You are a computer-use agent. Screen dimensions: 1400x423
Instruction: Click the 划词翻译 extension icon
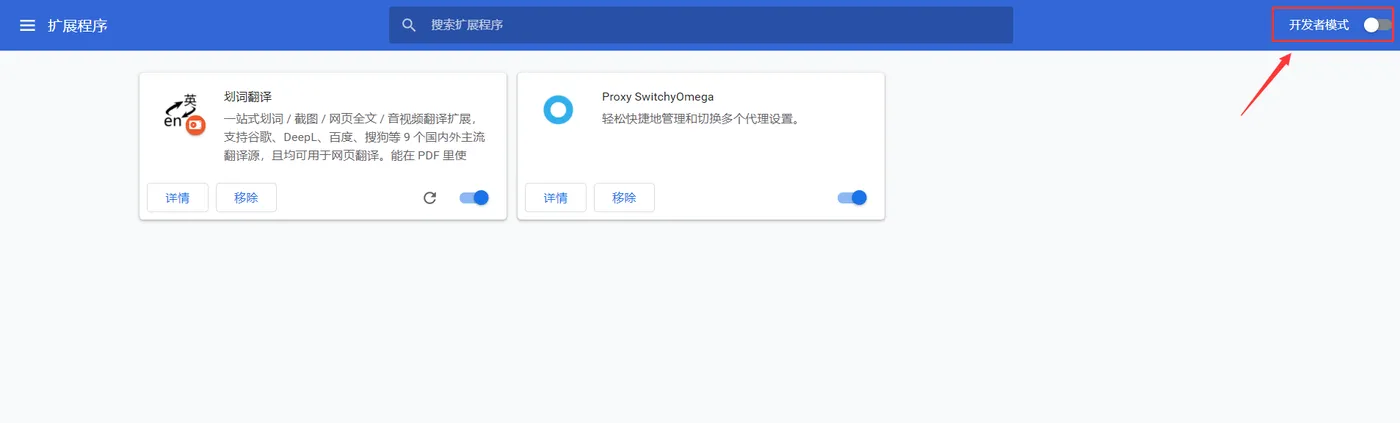point(184,116)
